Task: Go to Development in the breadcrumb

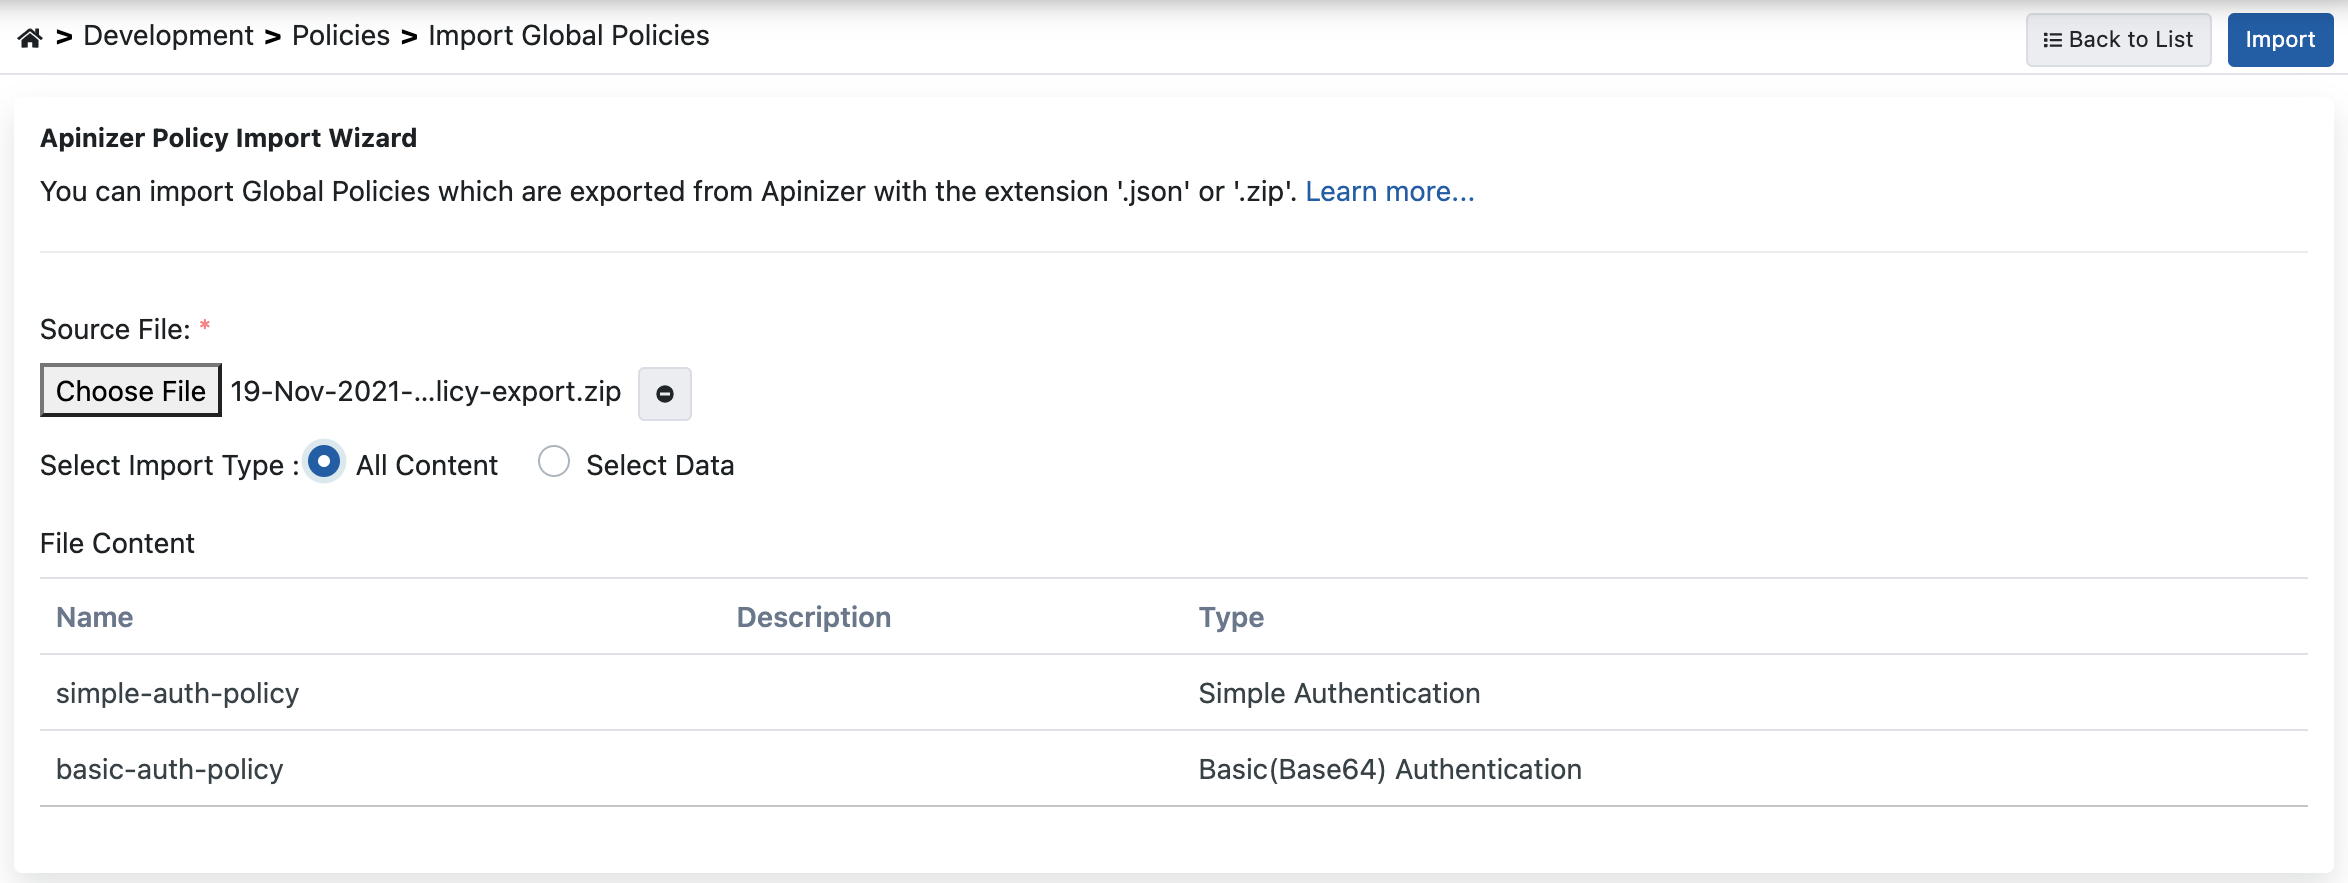Action: click(x=168, y=36)
